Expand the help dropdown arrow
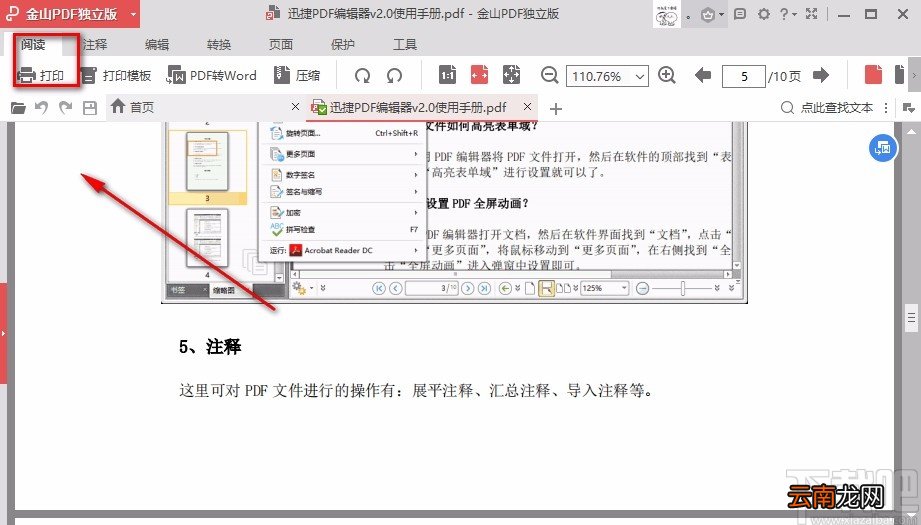This screenshot has height=525, width=921. pos(794,15)
